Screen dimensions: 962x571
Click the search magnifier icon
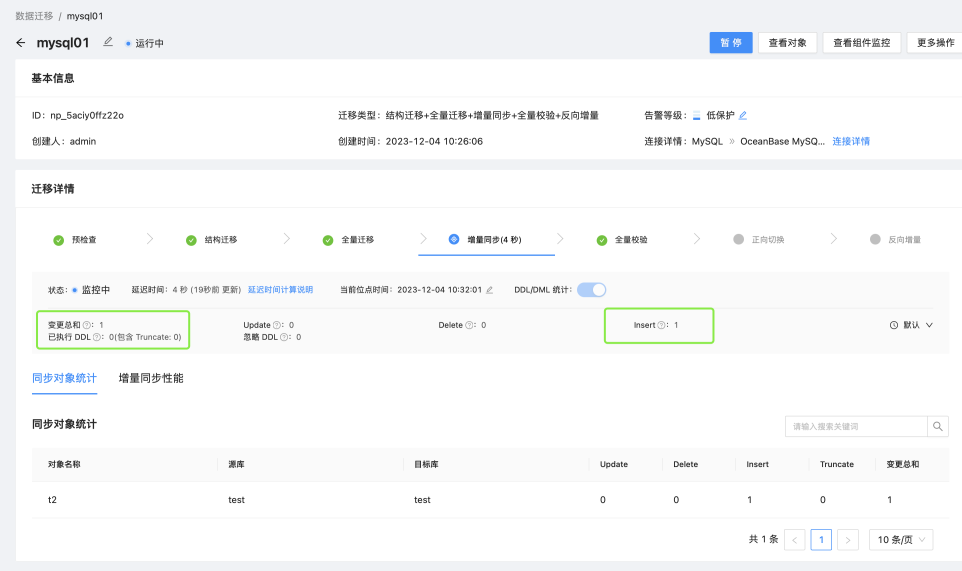tap(937, 426)
